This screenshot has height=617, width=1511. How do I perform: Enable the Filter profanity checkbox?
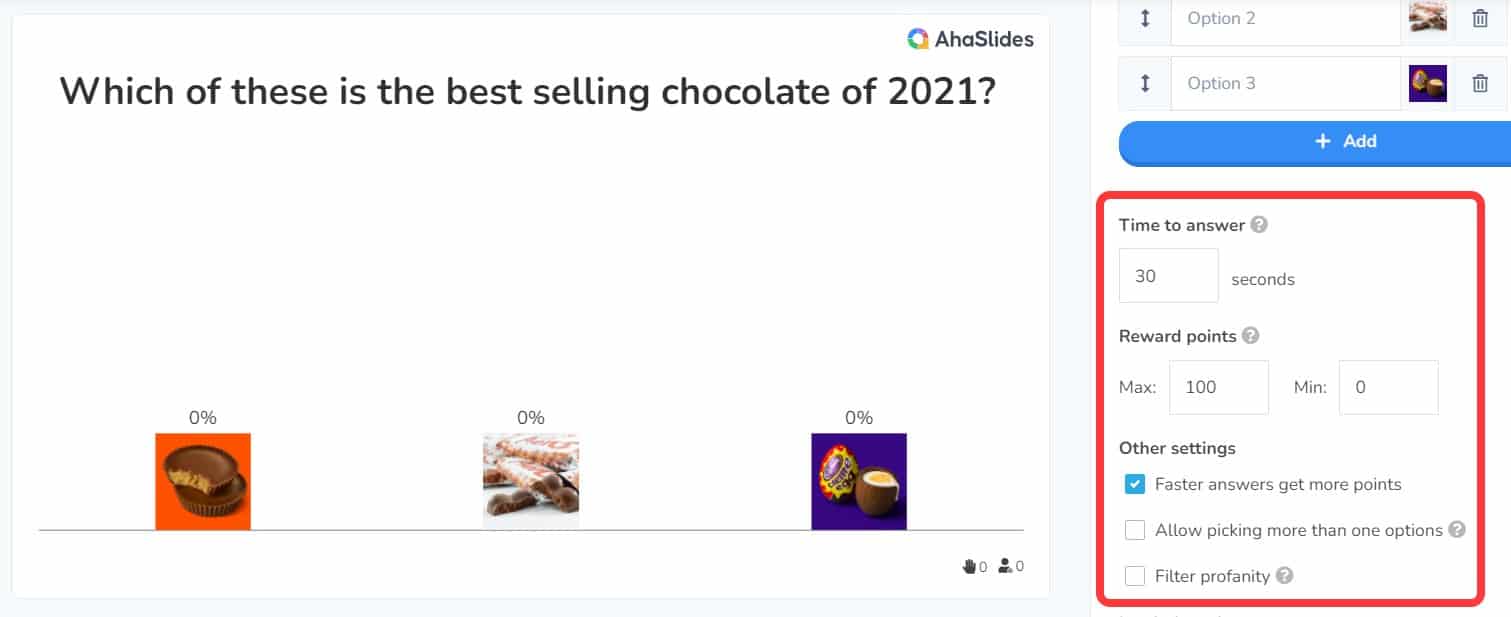1135,576
